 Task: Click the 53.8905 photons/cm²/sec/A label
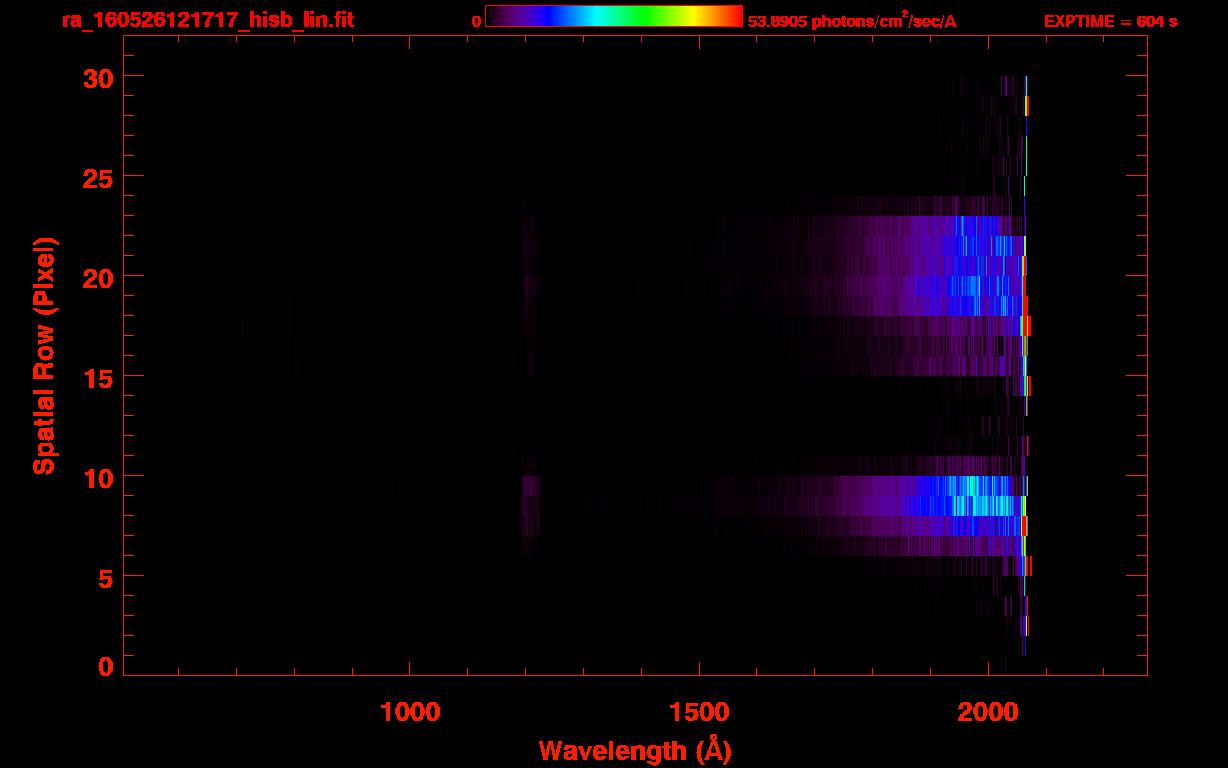[x=852, y=21]
